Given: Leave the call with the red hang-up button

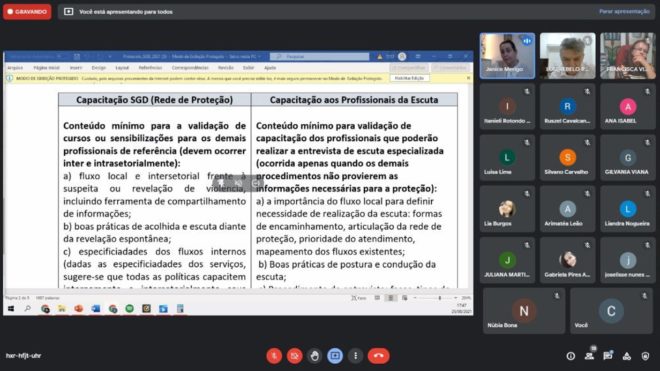Looking at the screenshot, I should coord(378,356).
